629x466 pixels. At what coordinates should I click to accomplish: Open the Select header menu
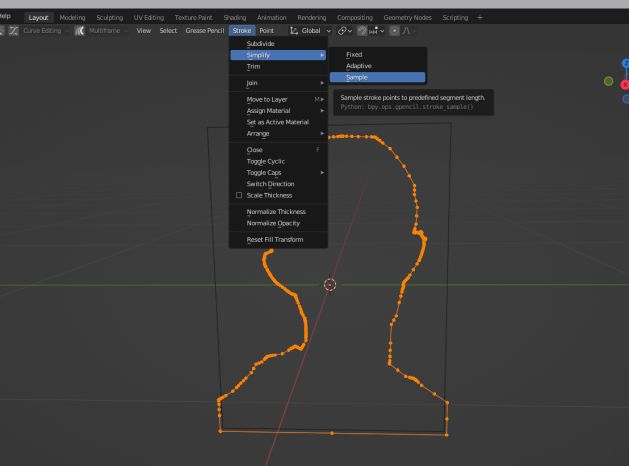pyautogui.click(x=168, y=30)
